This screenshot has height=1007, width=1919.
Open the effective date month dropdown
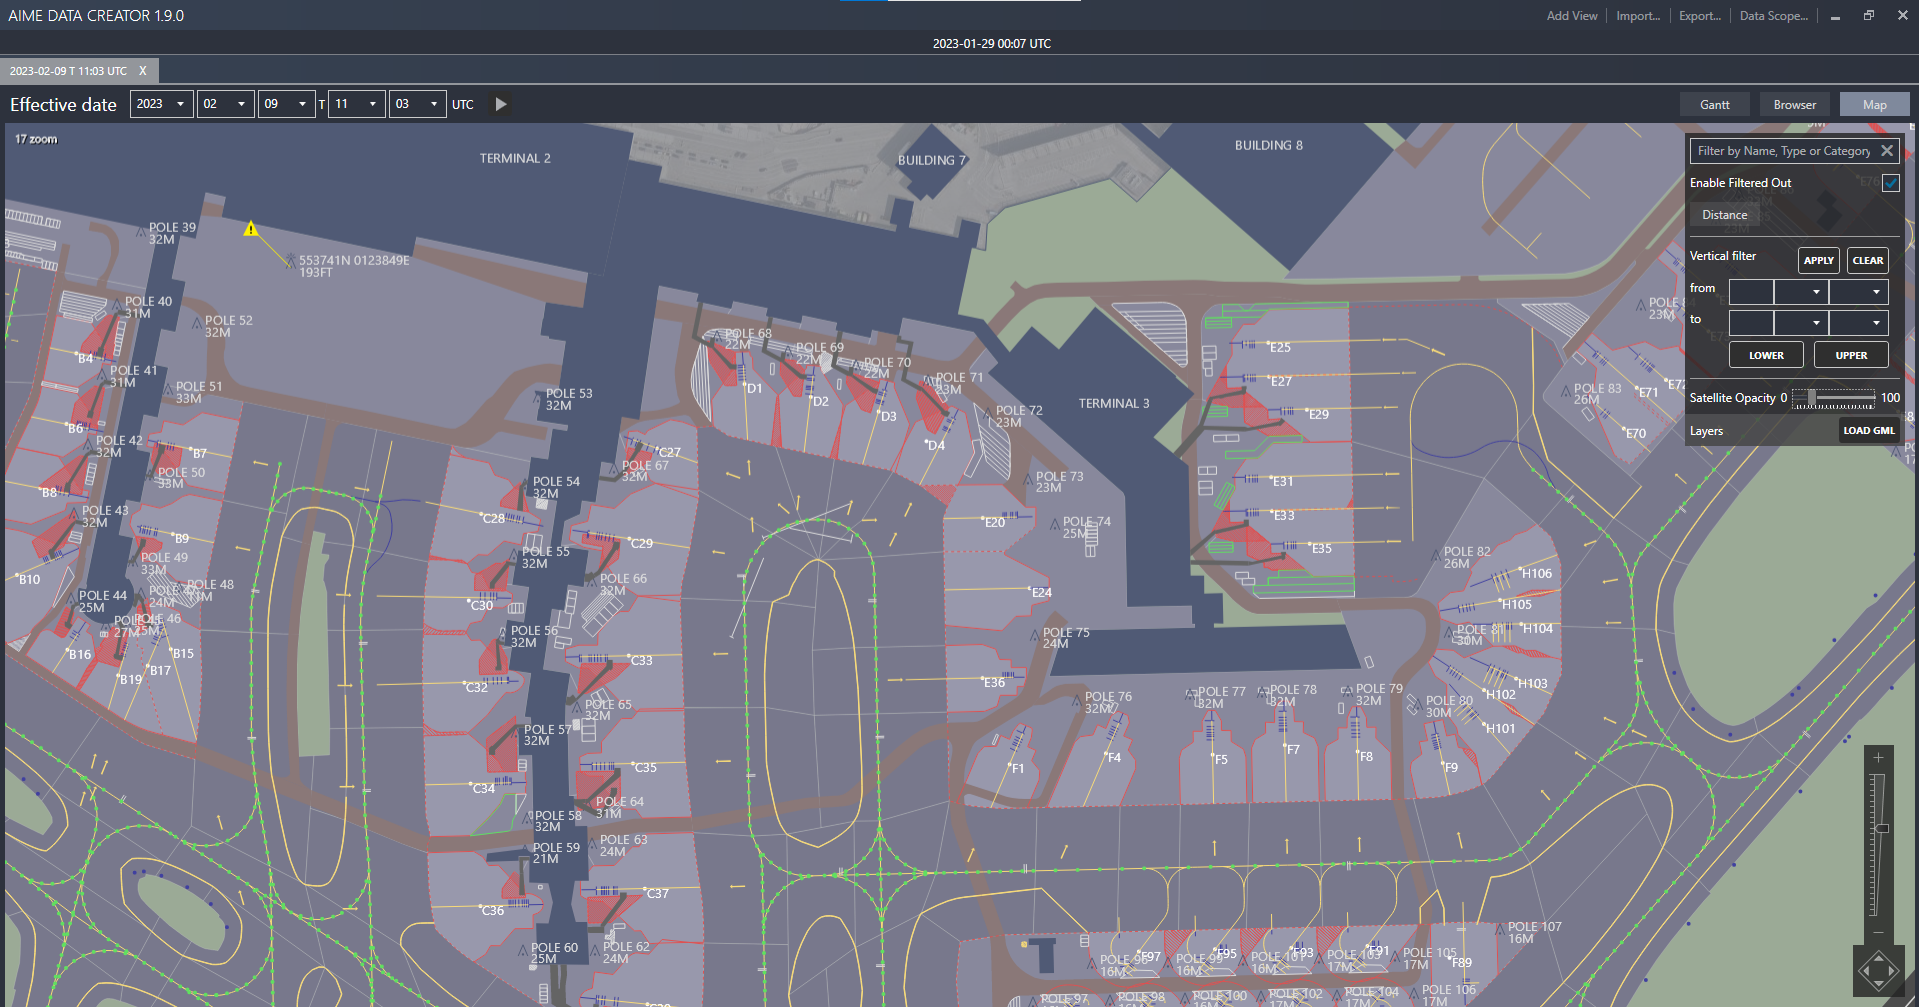225,104
